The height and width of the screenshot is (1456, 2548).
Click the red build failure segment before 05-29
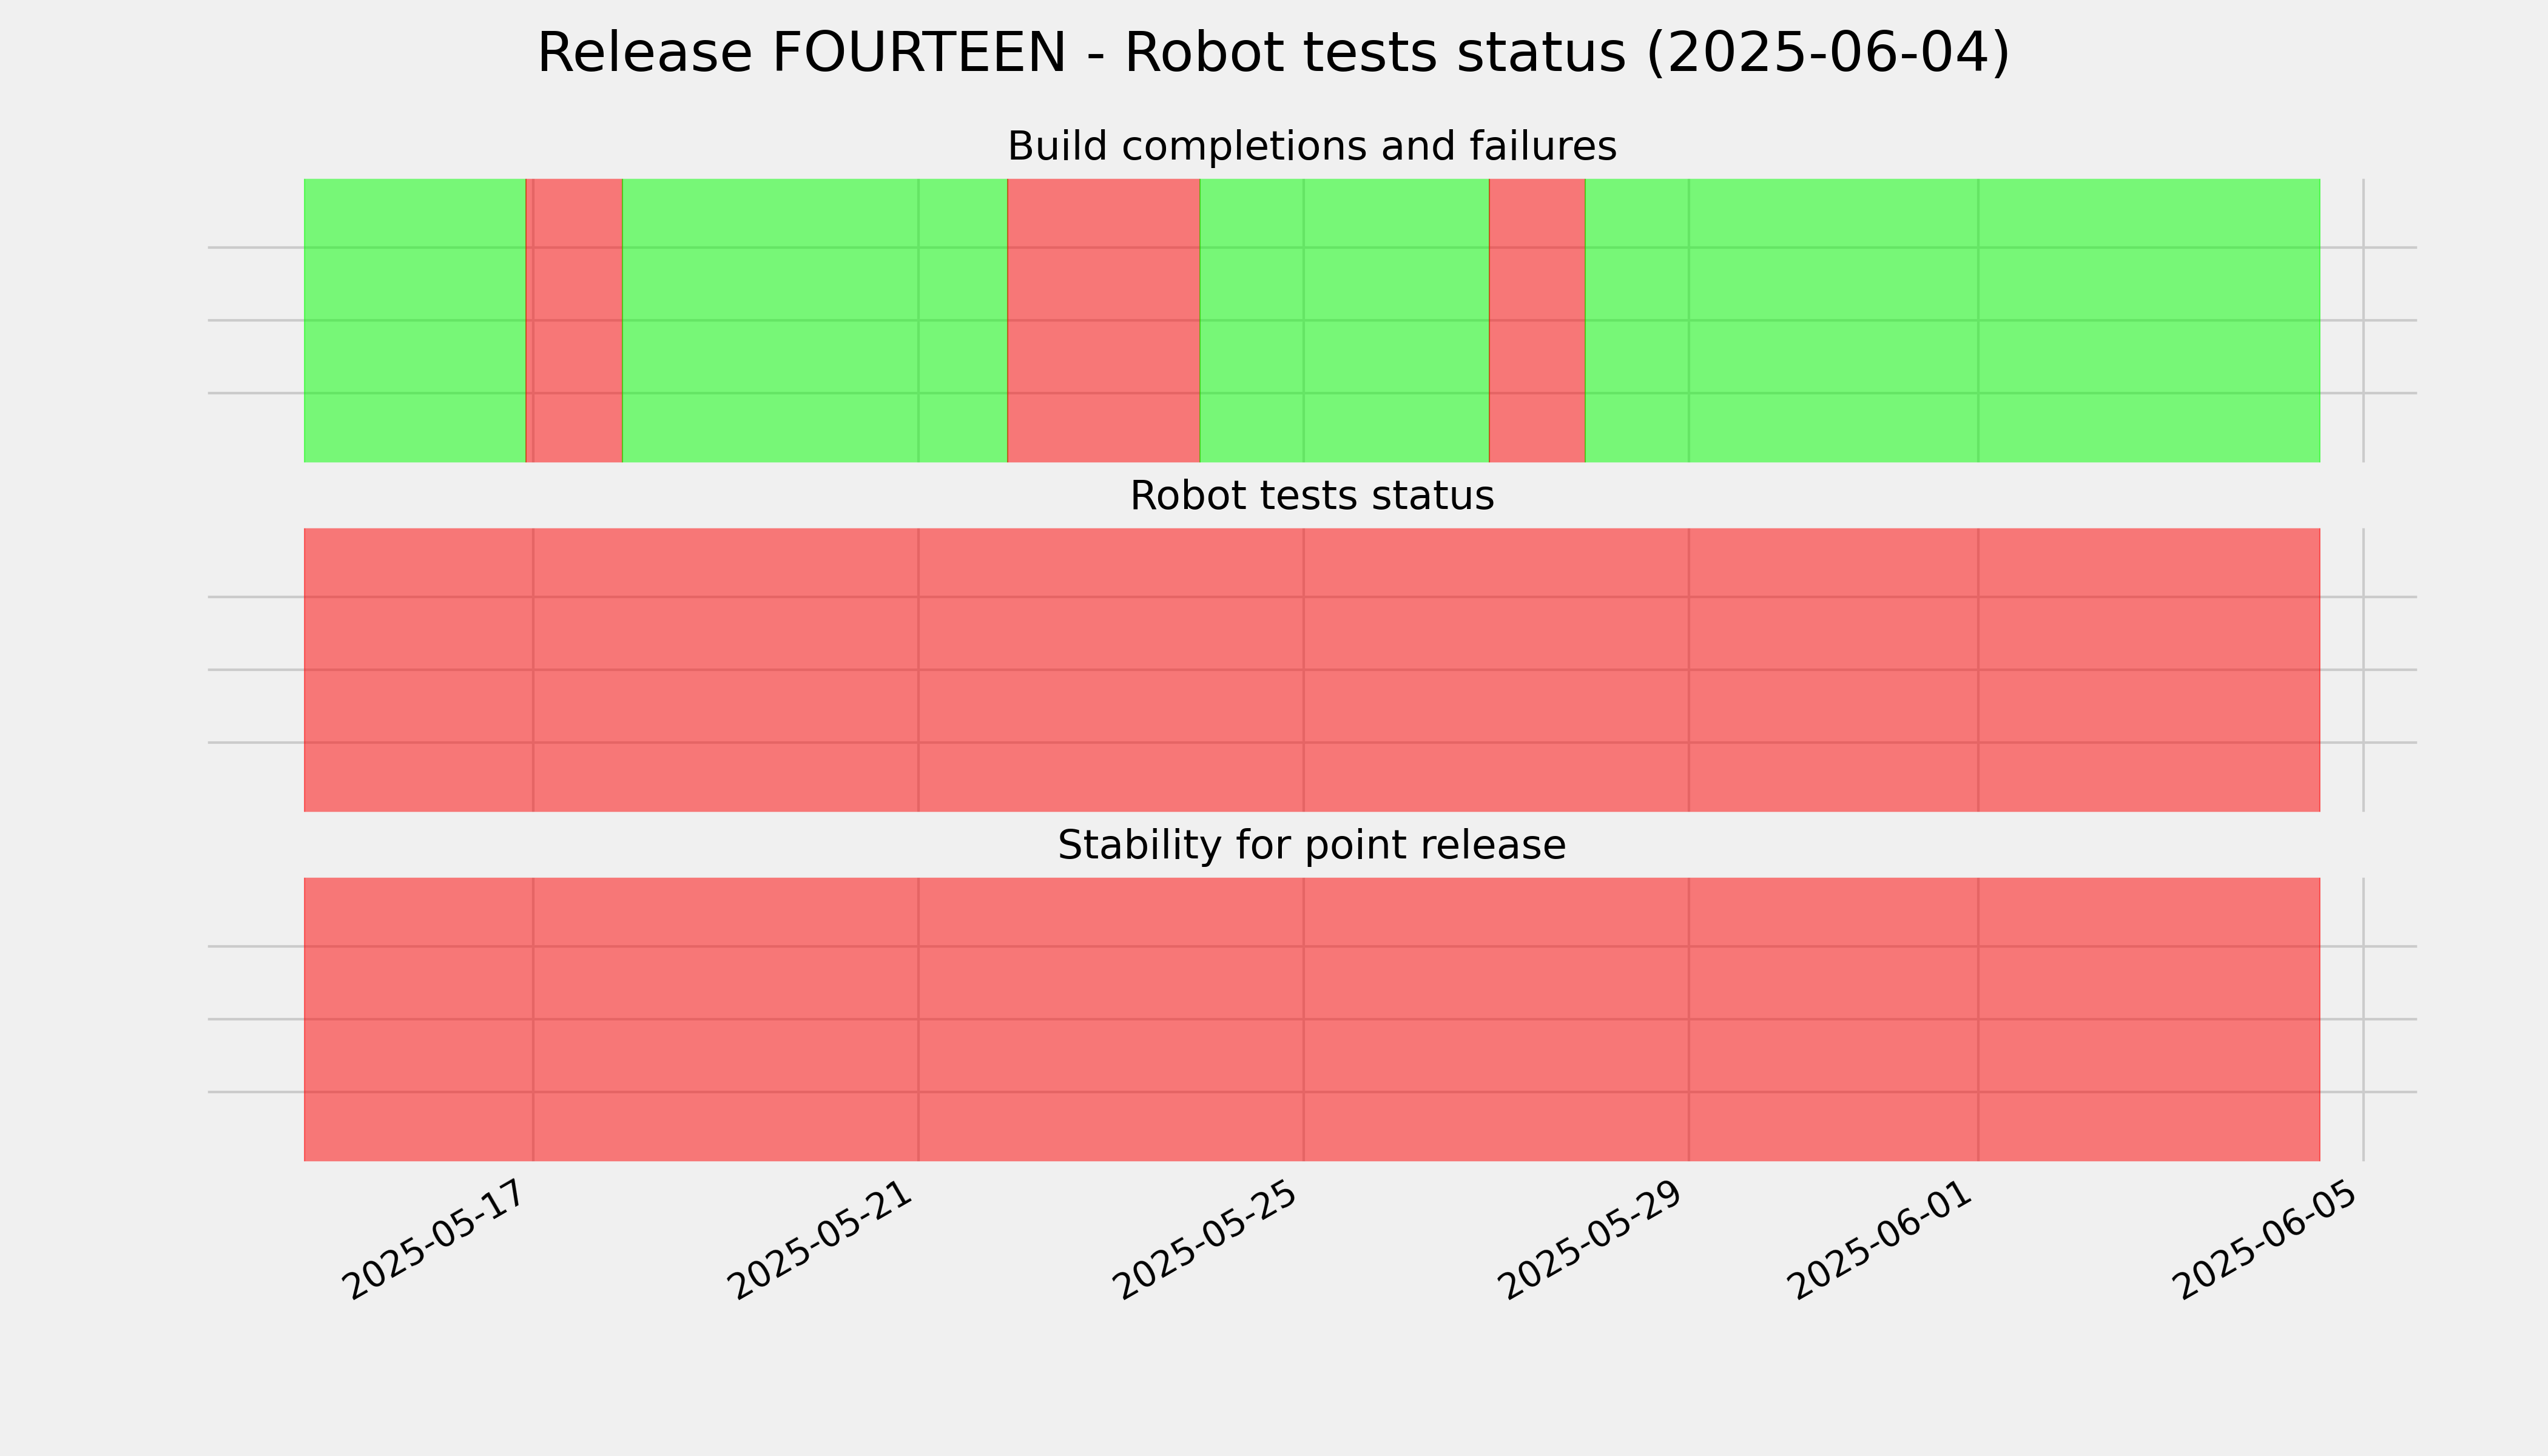(x=1537, y=320)
